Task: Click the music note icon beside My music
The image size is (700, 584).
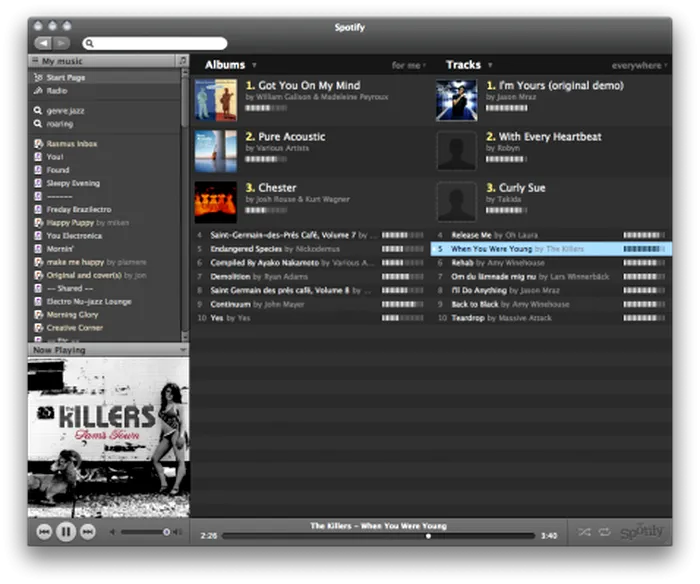Action: point(183,61)
